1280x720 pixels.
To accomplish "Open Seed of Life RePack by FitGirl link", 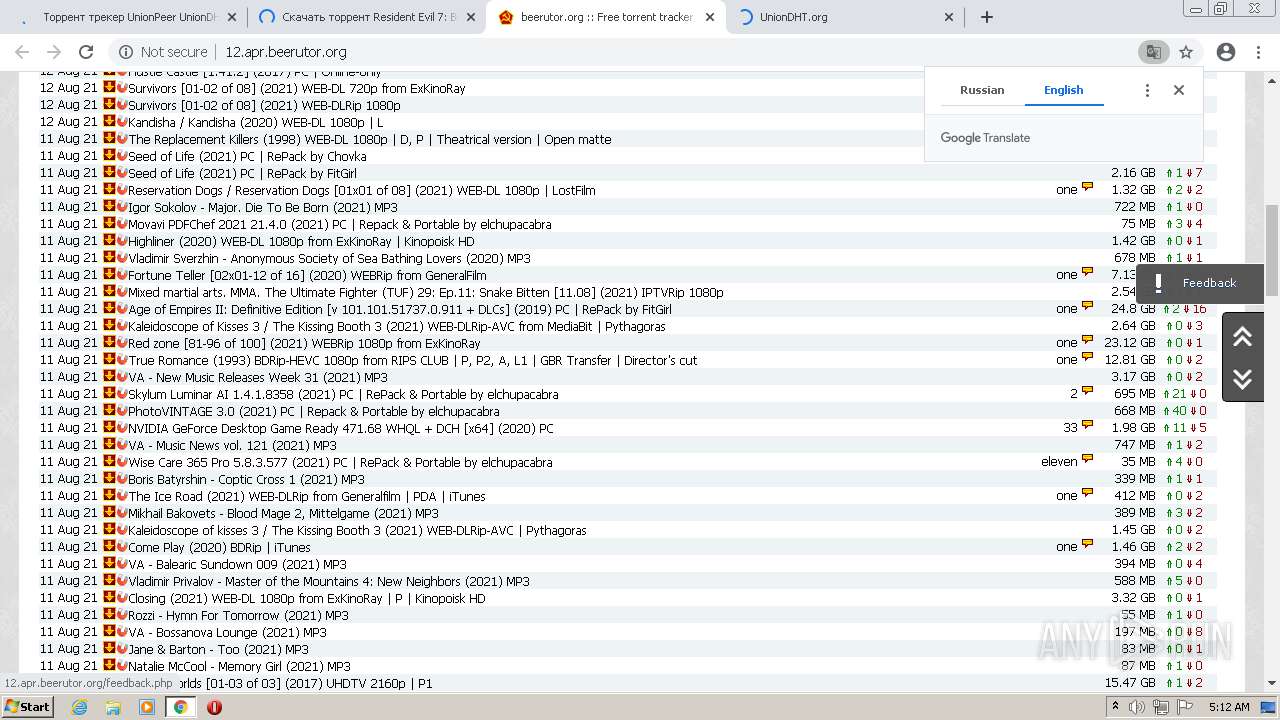I will (242, 173).
